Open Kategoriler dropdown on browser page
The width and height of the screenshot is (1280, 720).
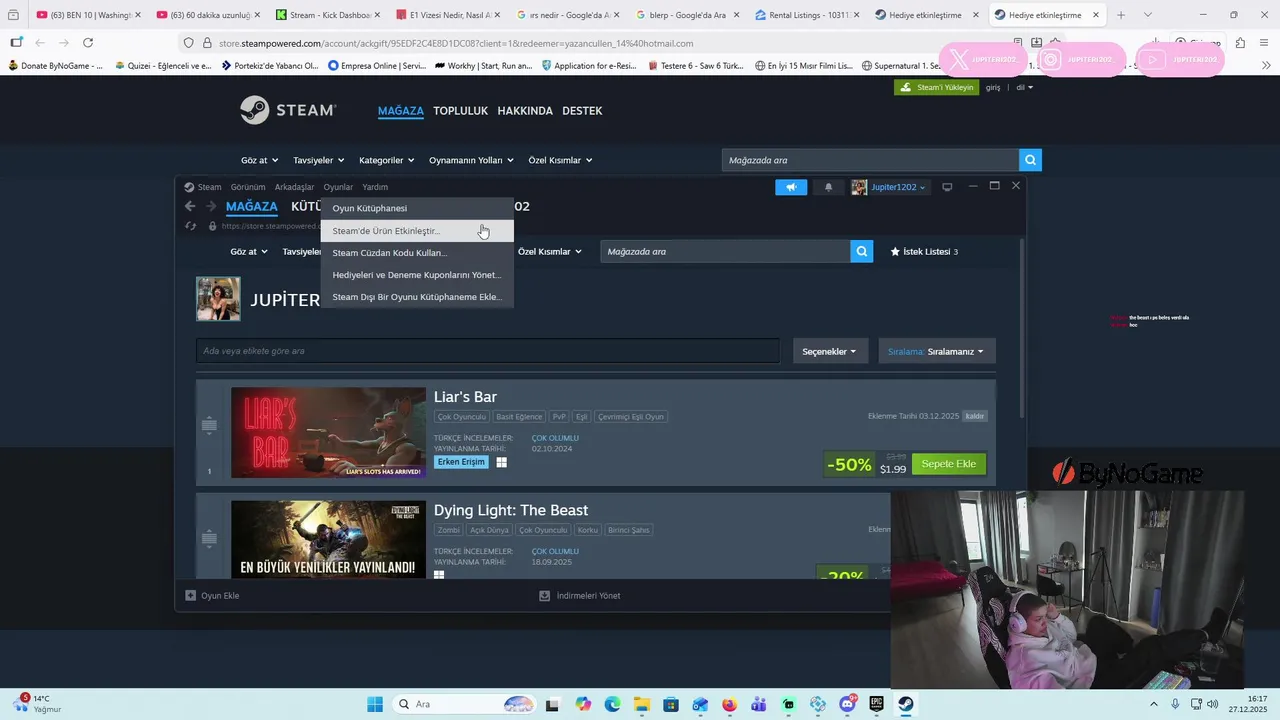(x=386, y=160)
